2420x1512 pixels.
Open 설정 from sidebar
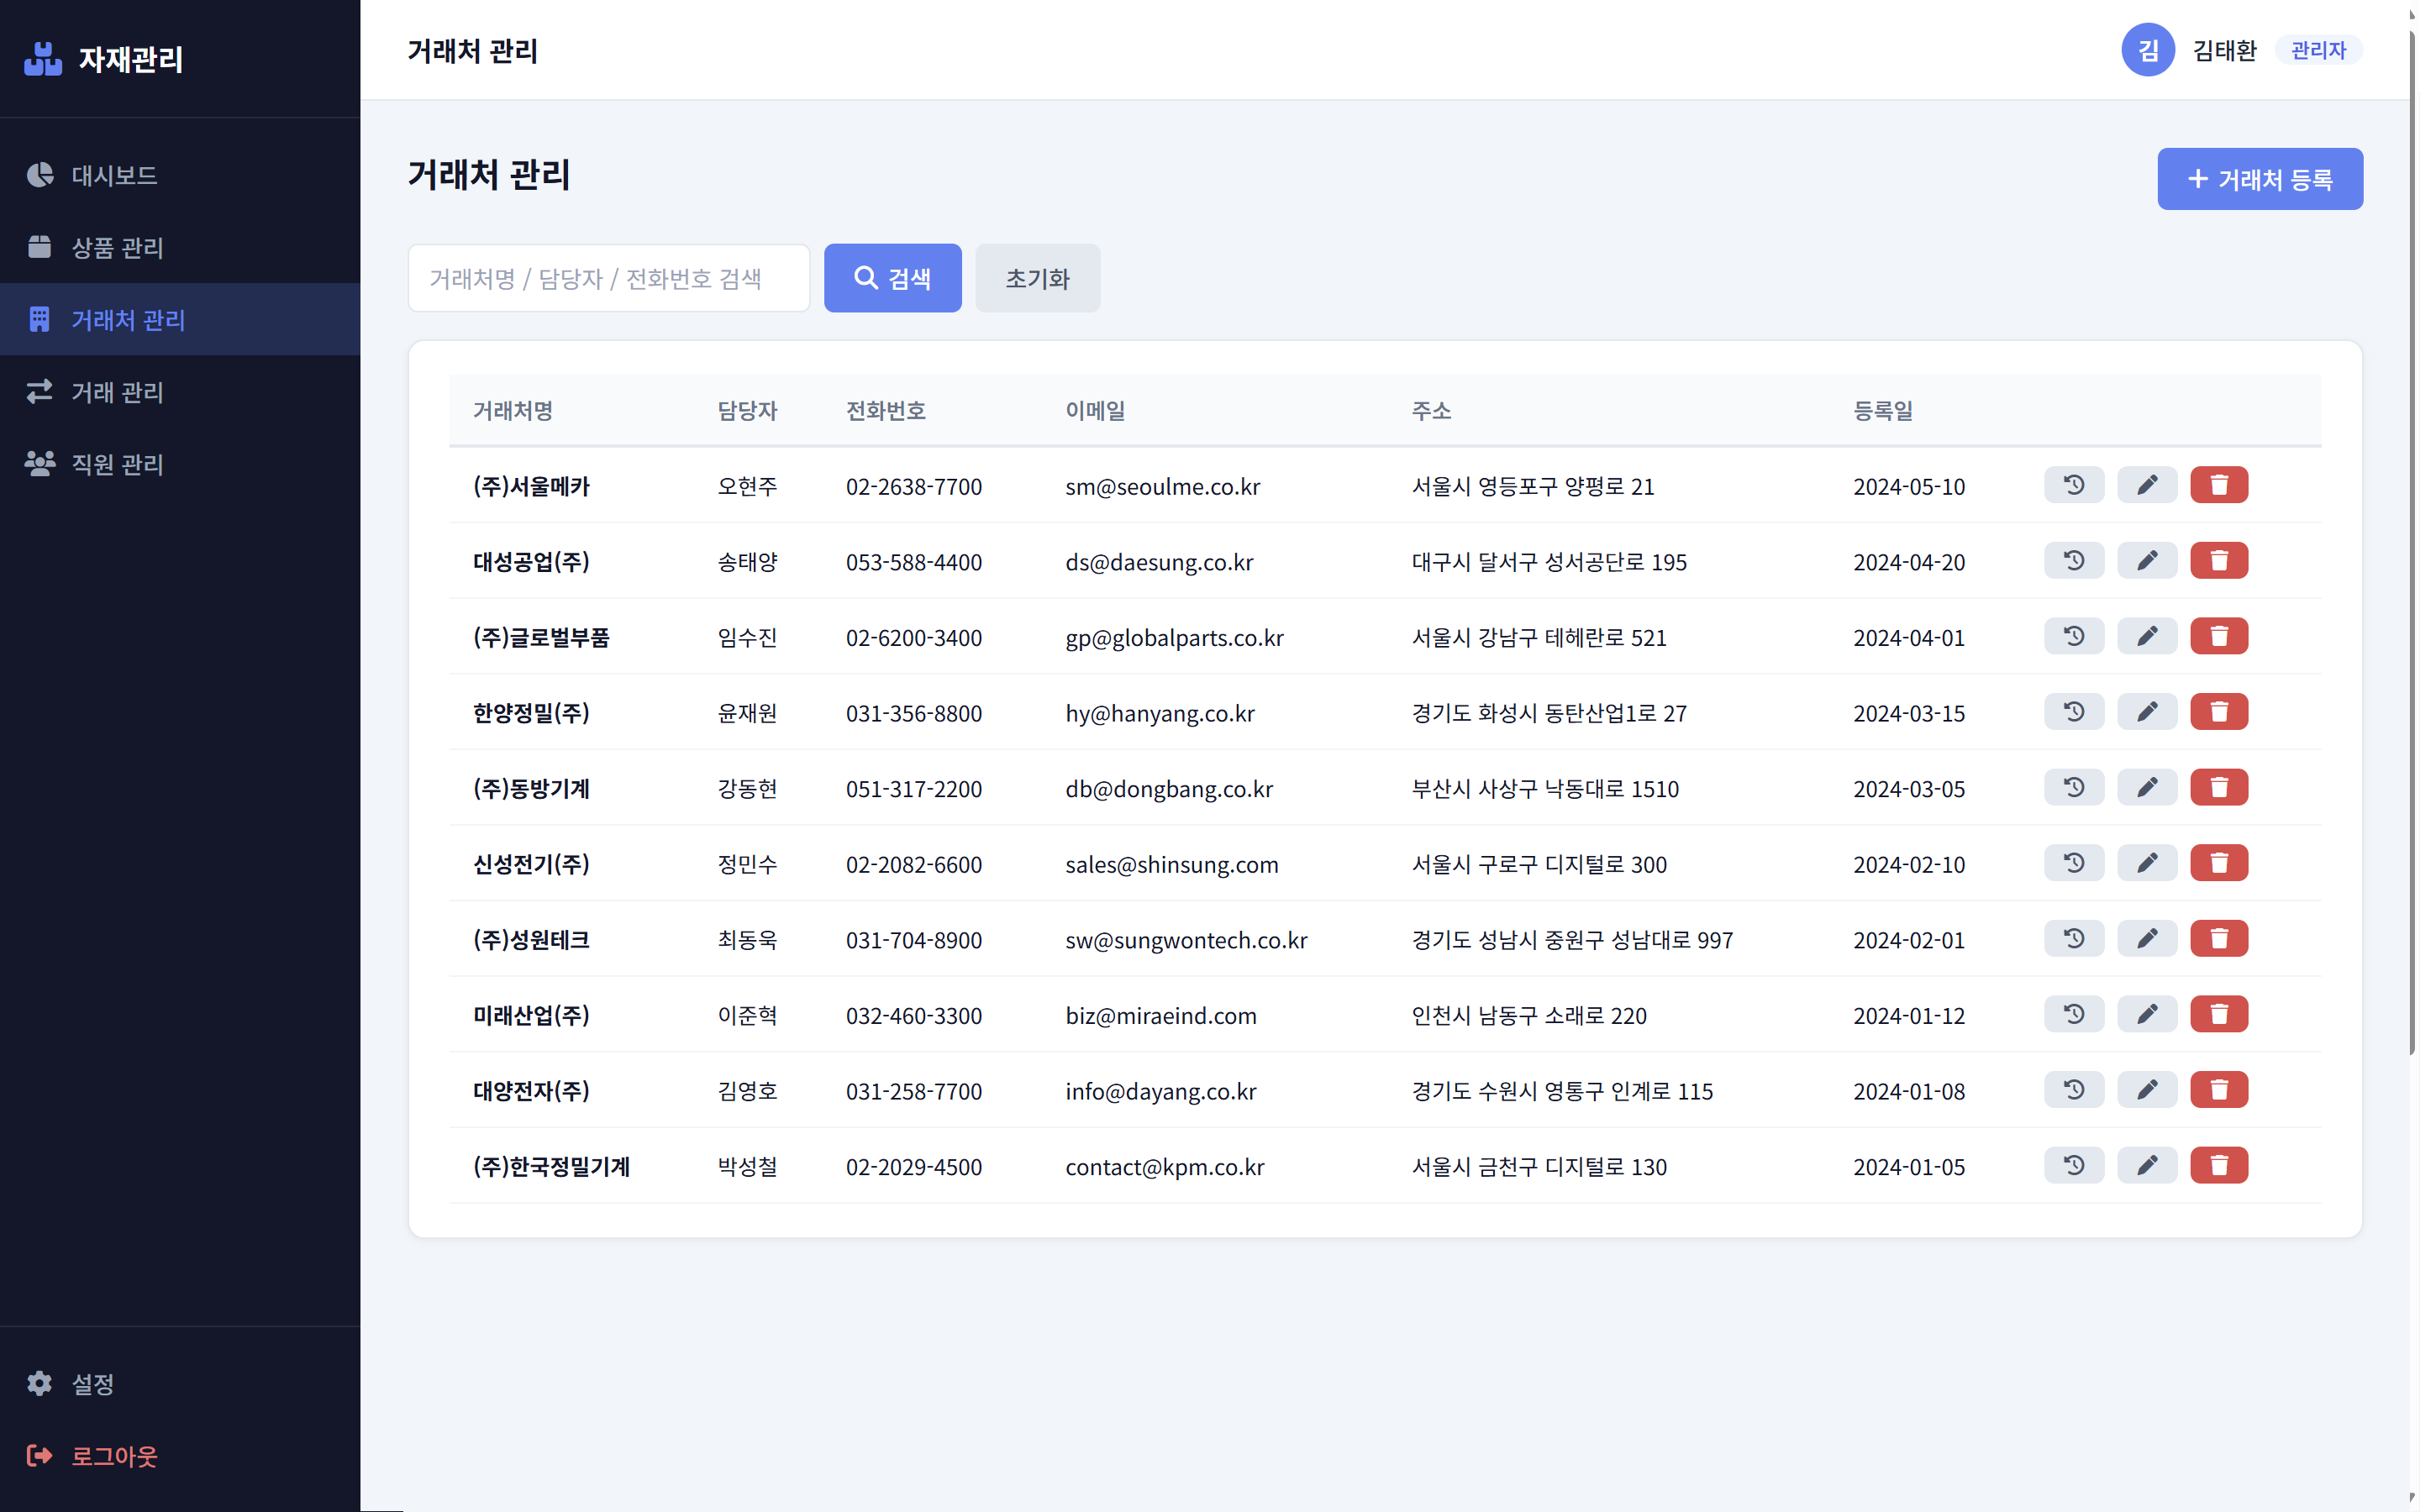[x=180, y=1383]
